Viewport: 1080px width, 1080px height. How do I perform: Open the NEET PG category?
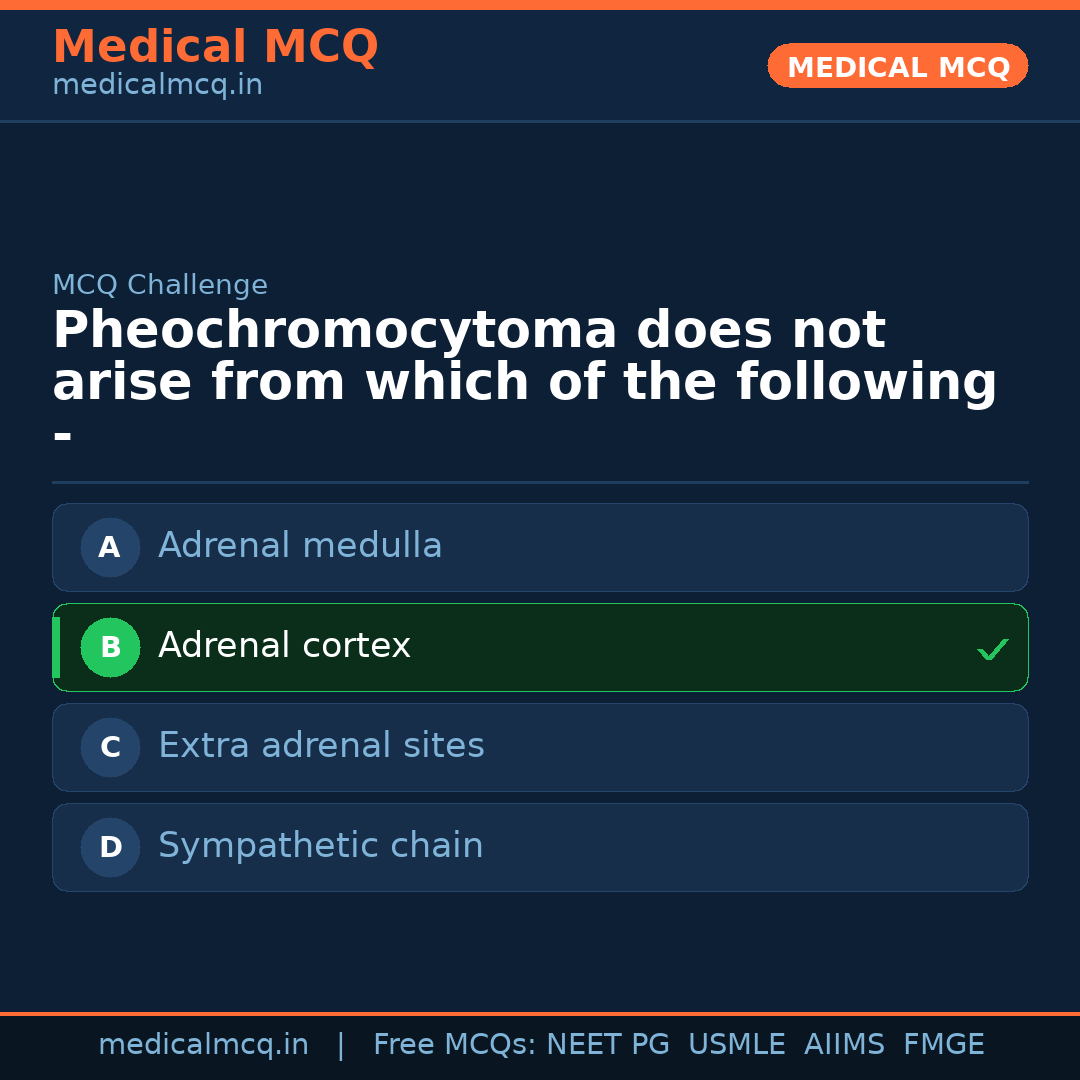click(x=607, y=1044)
